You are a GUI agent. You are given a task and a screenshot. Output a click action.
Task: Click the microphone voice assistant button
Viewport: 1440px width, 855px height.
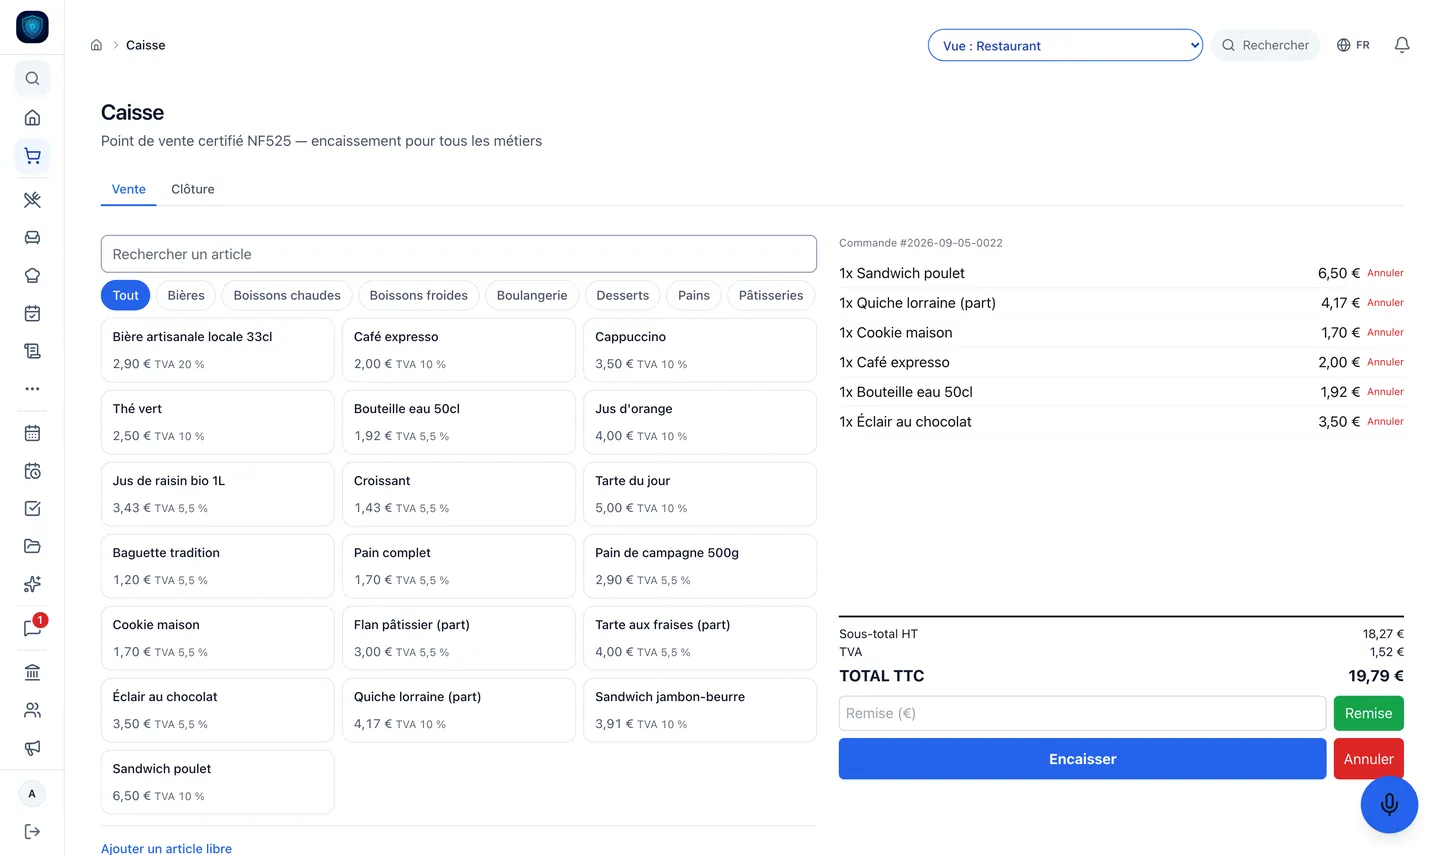1389,804
